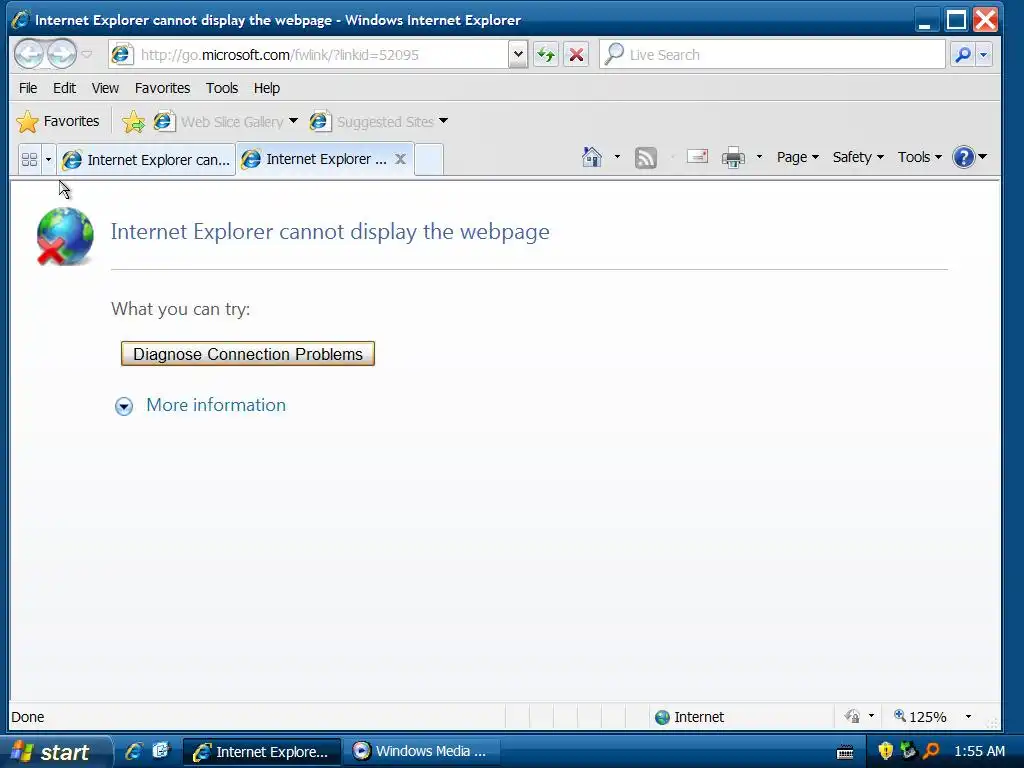Screen dimensions: 1024x768
Task: Open the Print options dropdown arrow
Action: point(759,157)
